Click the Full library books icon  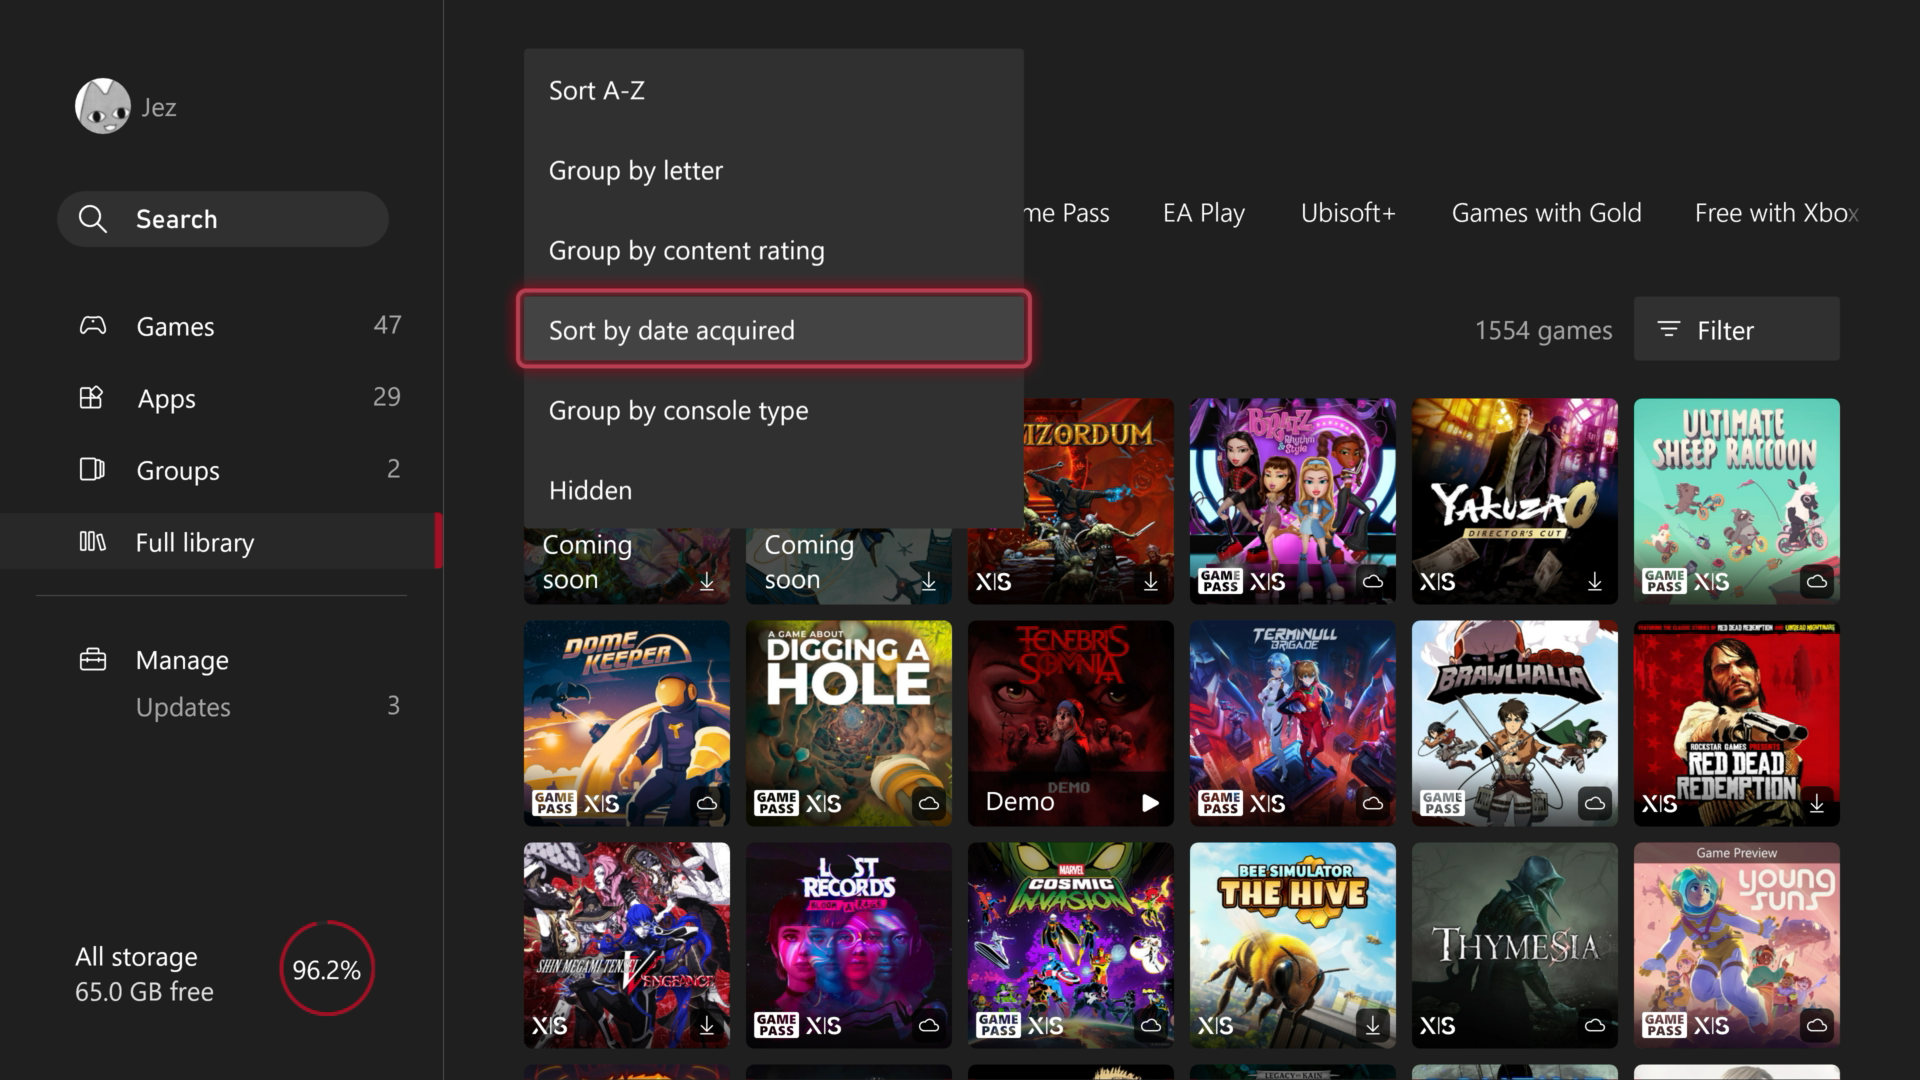coord(92,542)
